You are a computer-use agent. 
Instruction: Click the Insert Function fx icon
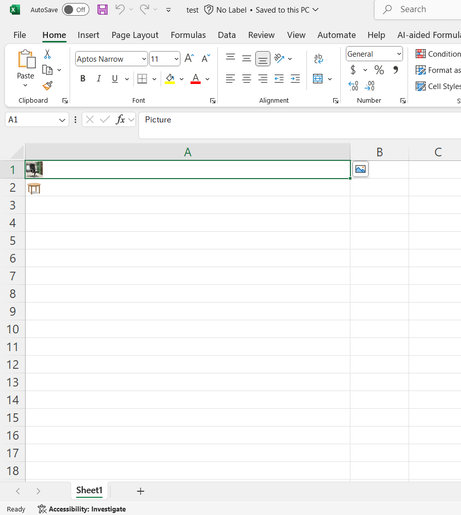coord(120,119)
